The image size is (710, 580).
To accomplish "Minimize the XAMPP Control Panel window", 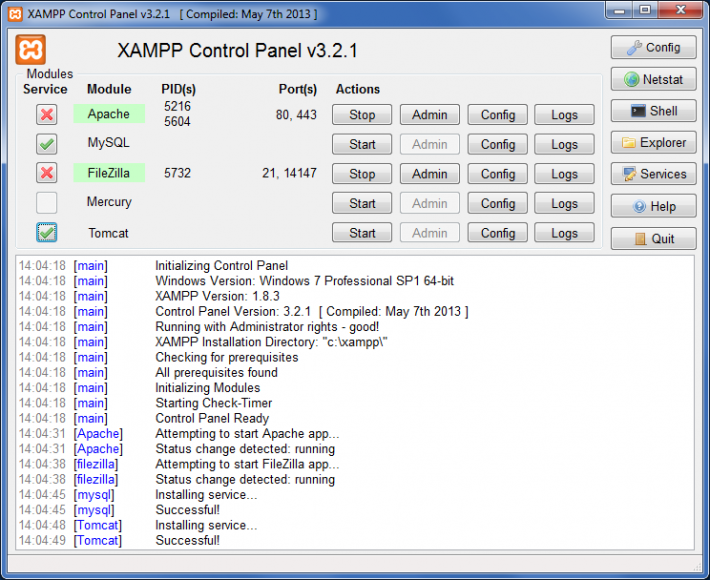I will click(x=619, y=10).
